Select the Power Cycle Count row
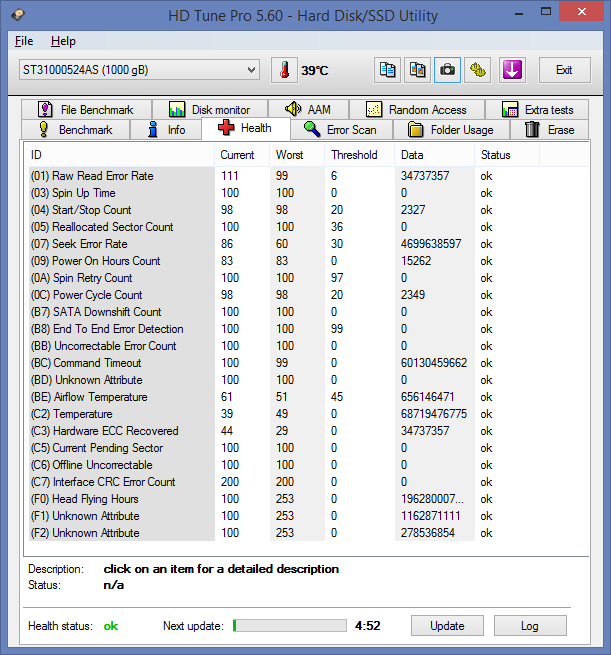611x655 pixels. [x=284, y=295]
